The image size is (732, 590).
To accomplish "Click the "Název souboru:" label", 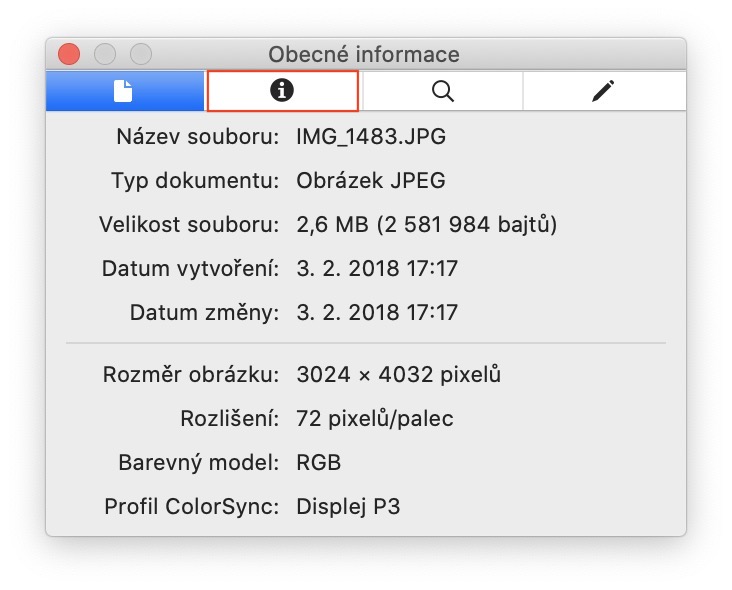I will click(198, 137).
